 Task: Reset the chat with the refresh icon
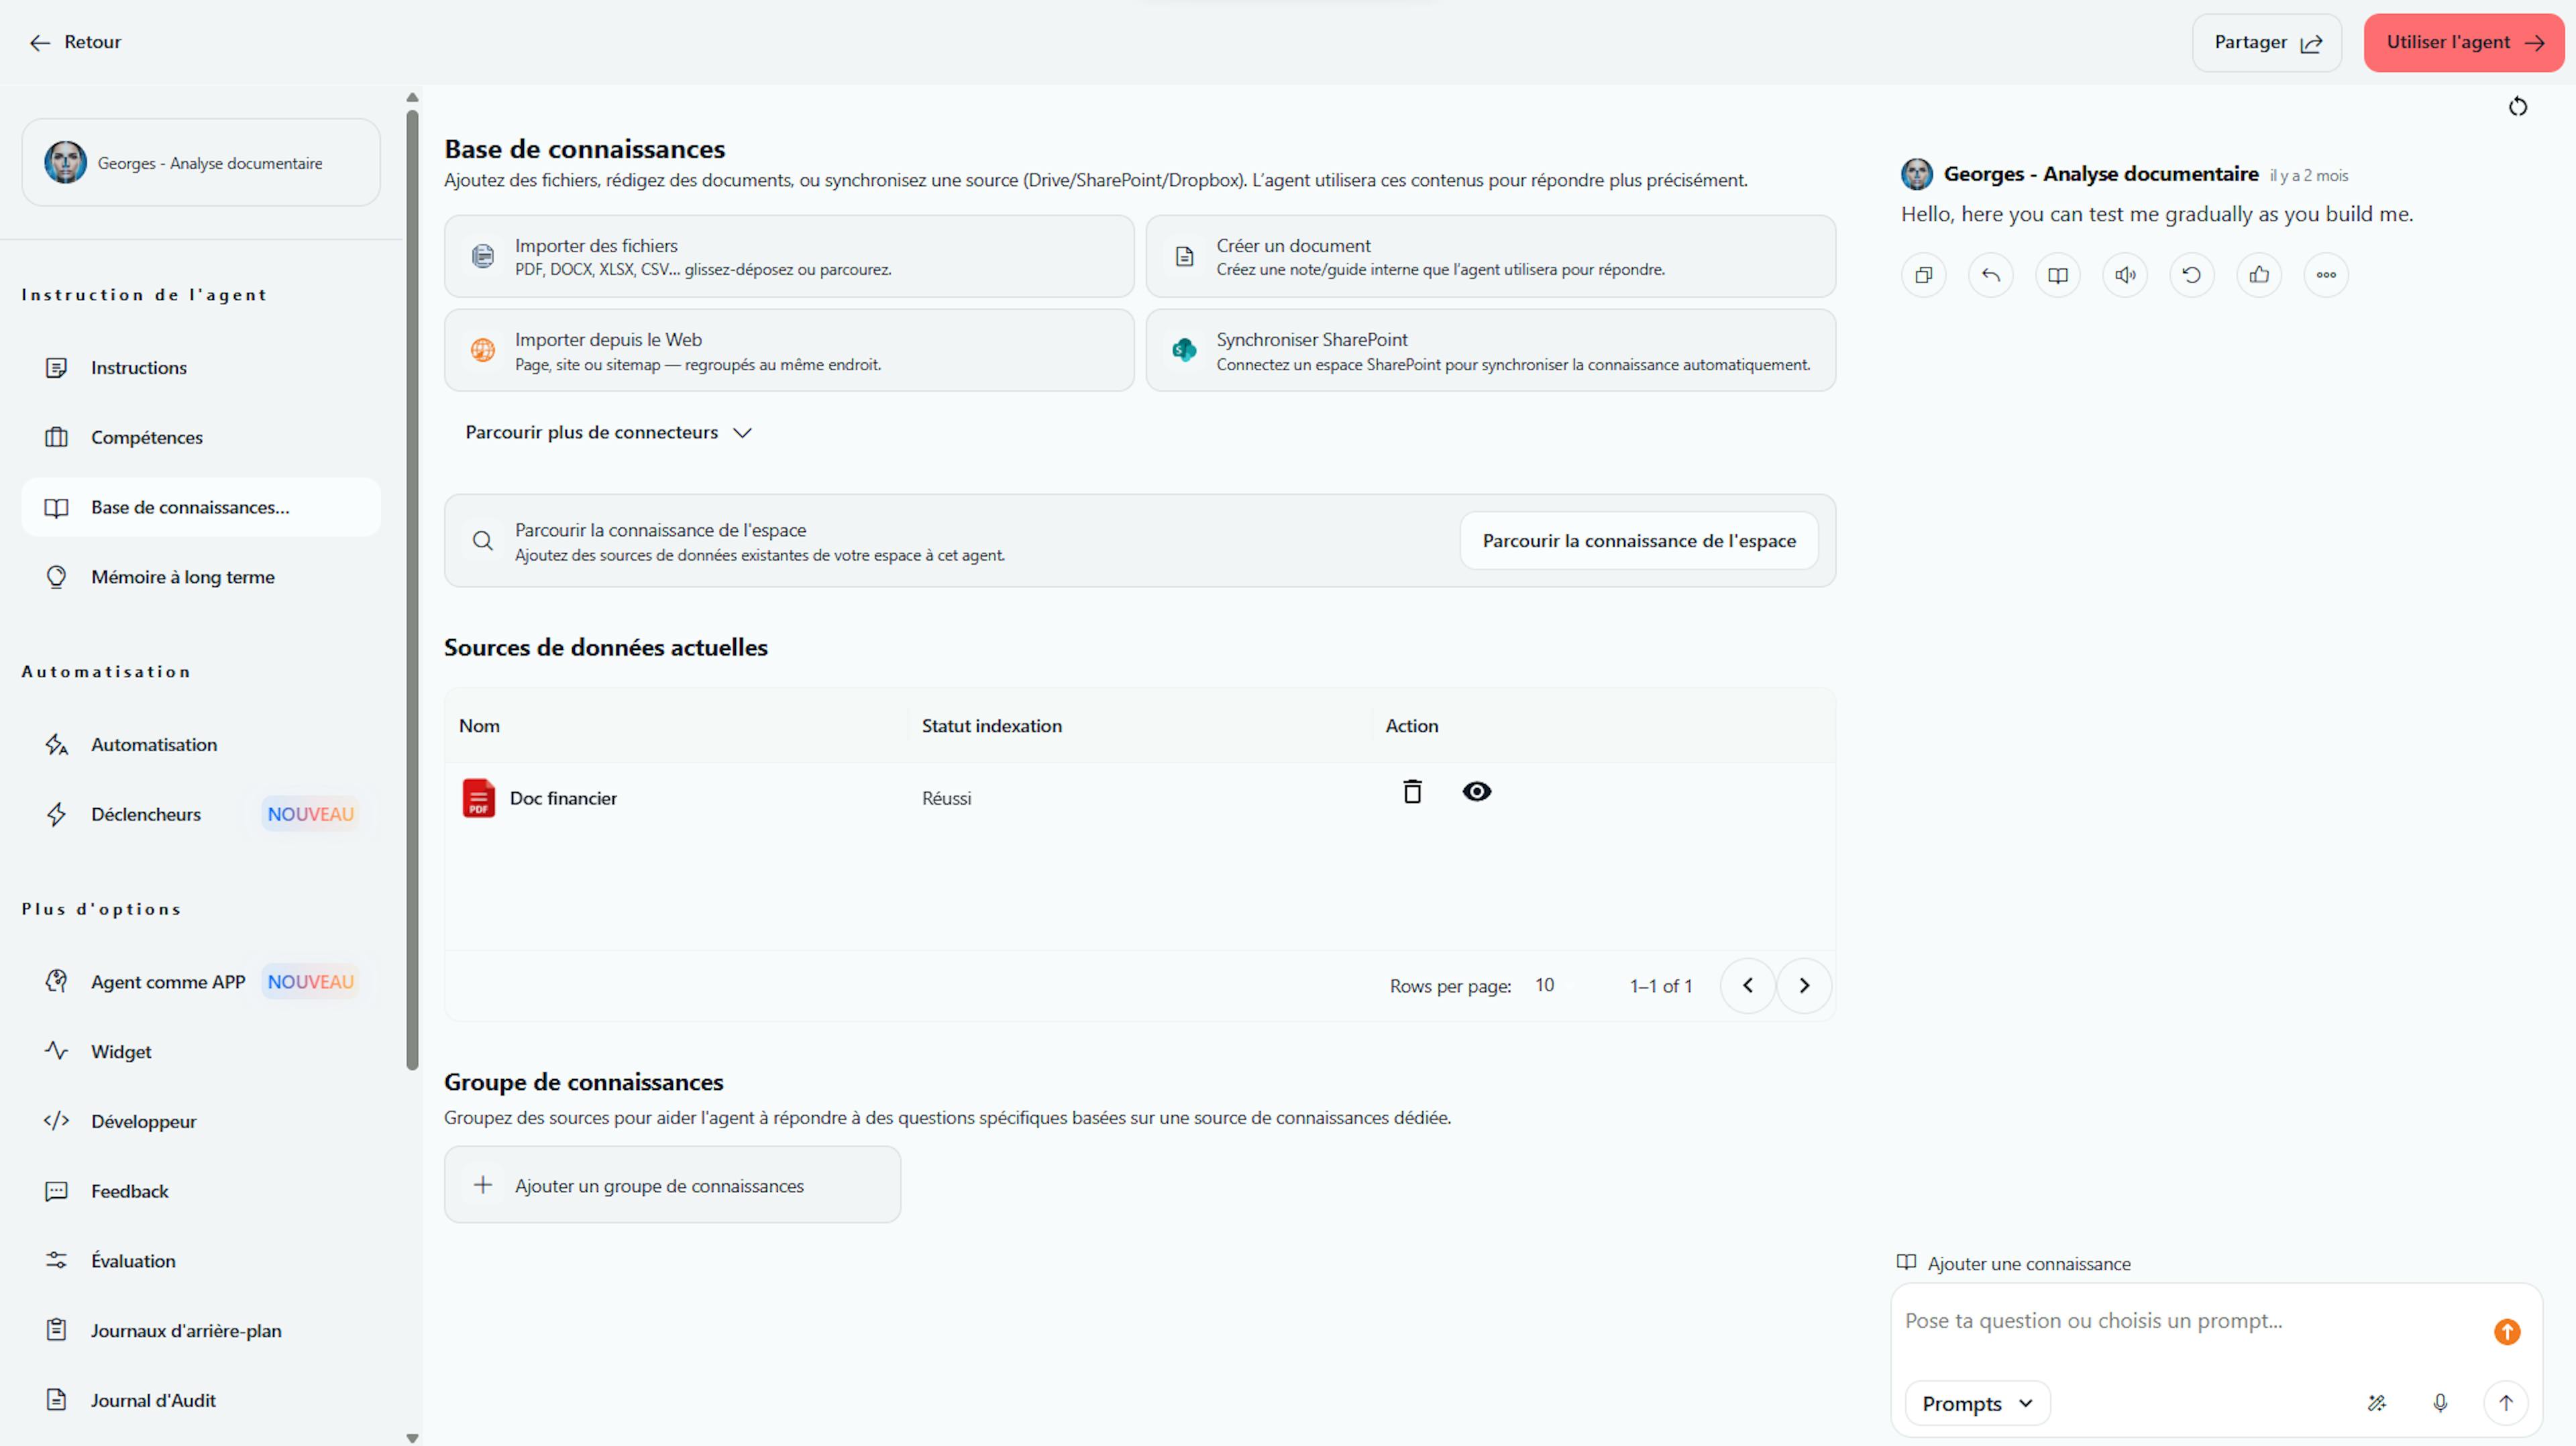2517,107
